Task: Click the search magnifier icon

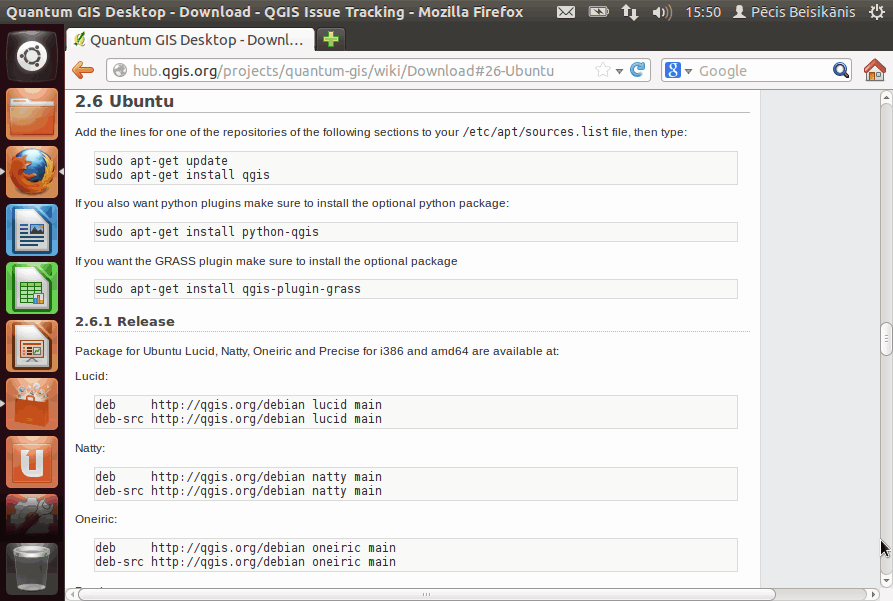Action: pos(841,71)
